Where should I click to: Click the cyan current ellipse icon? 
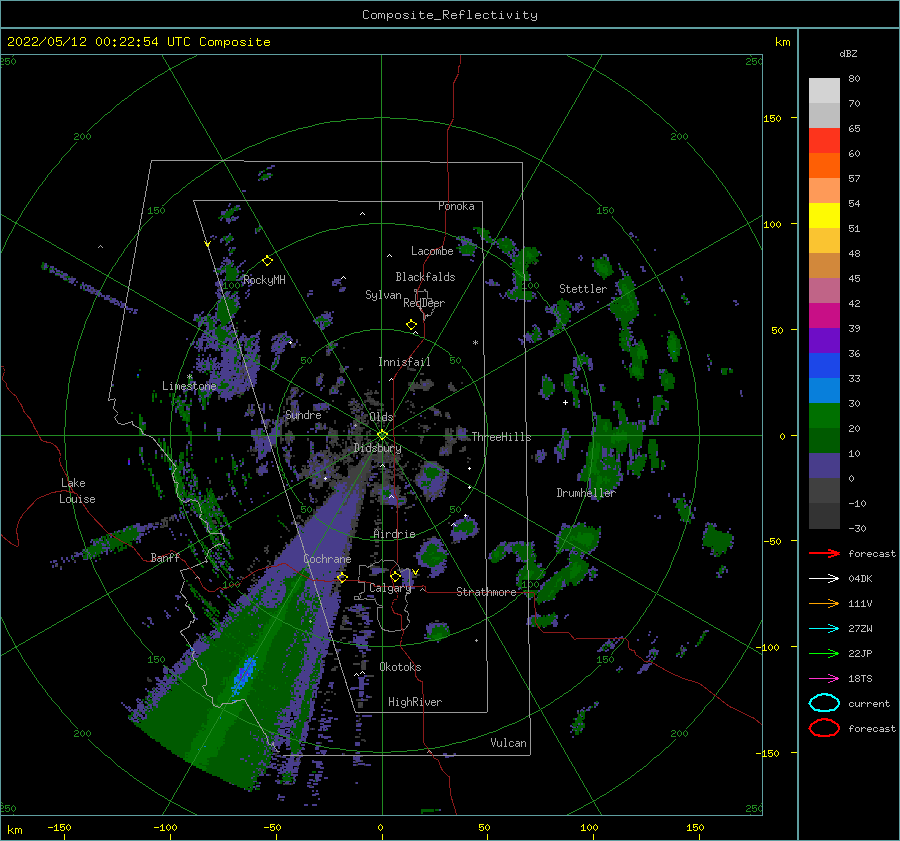(824, 703)
